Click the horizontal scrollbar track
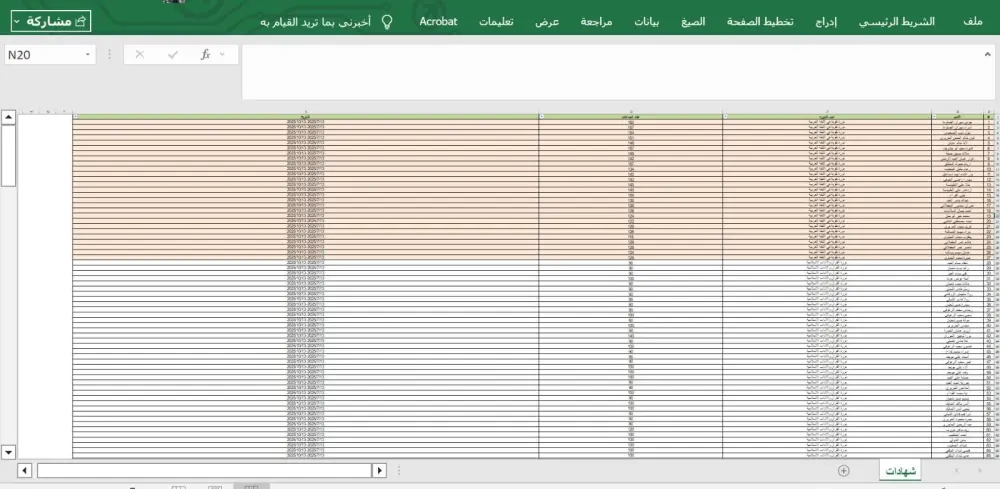1000x489 pixels. point(204,471)
